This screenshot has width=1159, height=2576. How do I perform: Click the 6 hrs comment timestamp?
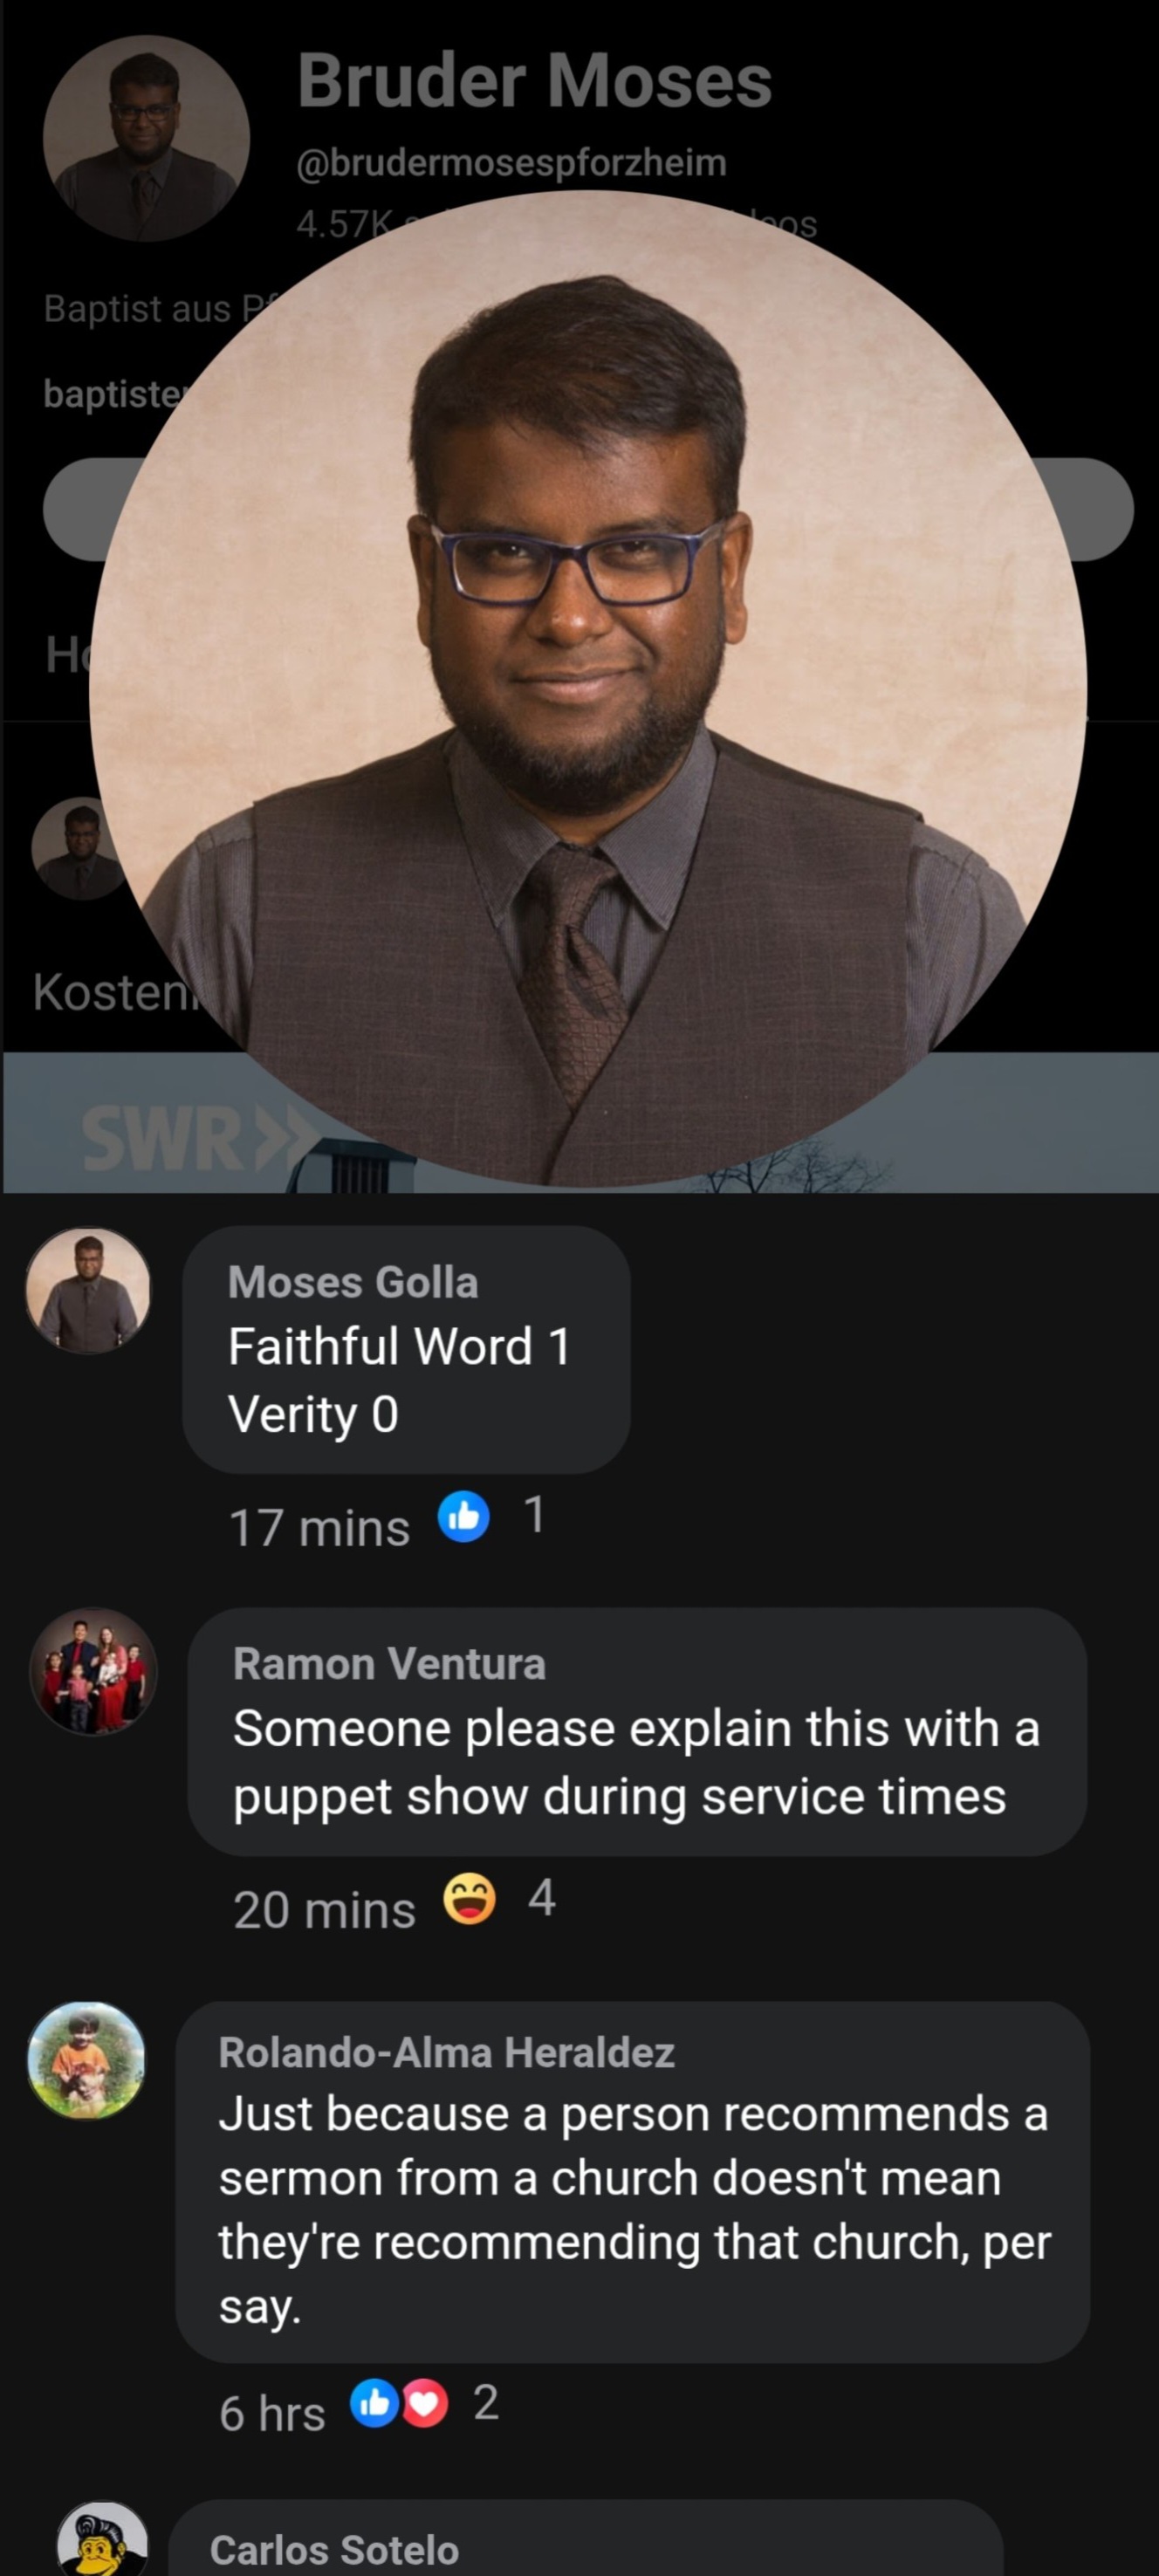click(272, 2413)
